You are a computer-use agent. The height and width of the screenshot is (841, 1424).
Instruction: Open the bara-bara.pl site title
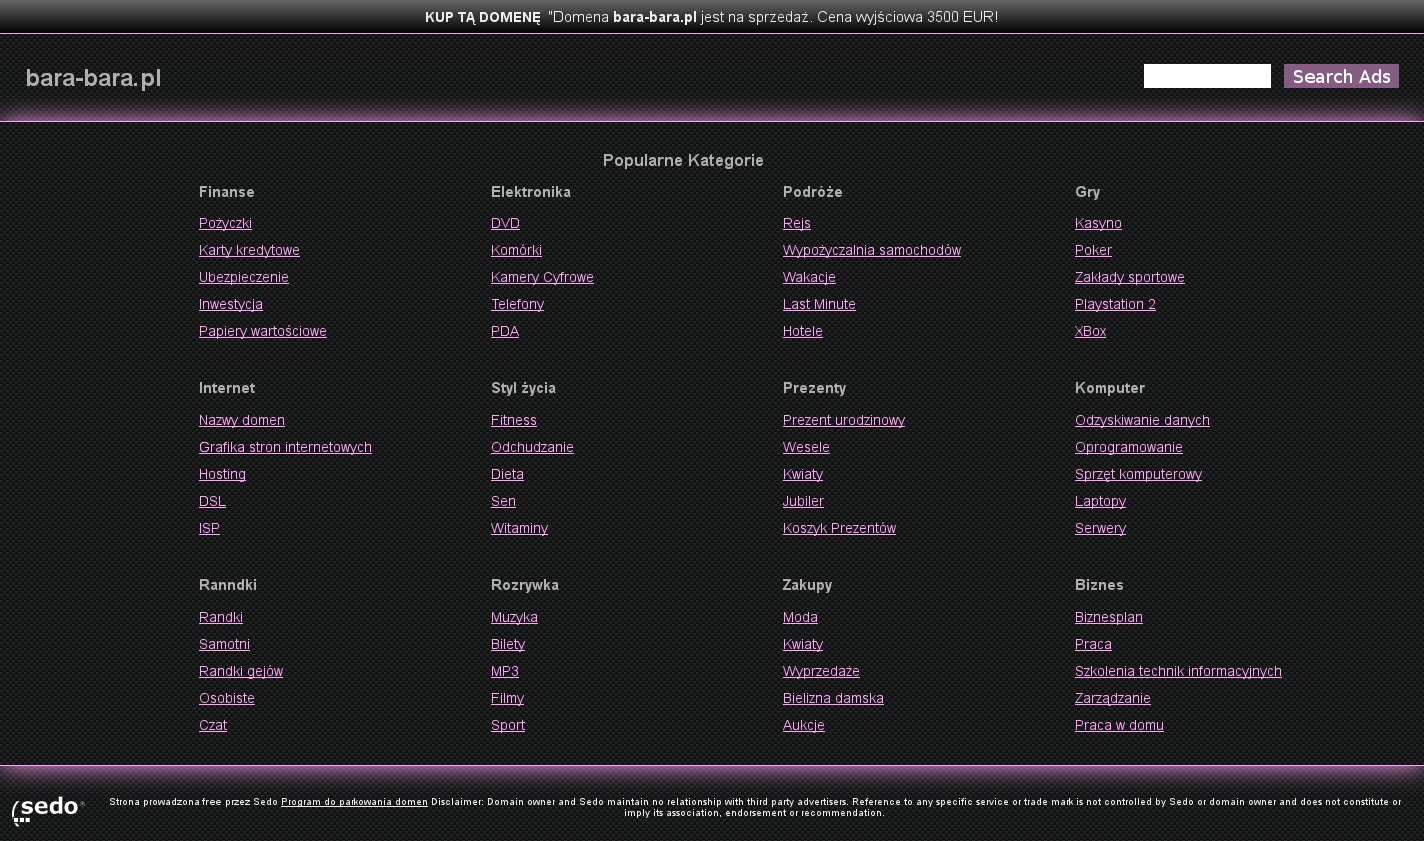(x=93, y=78)
